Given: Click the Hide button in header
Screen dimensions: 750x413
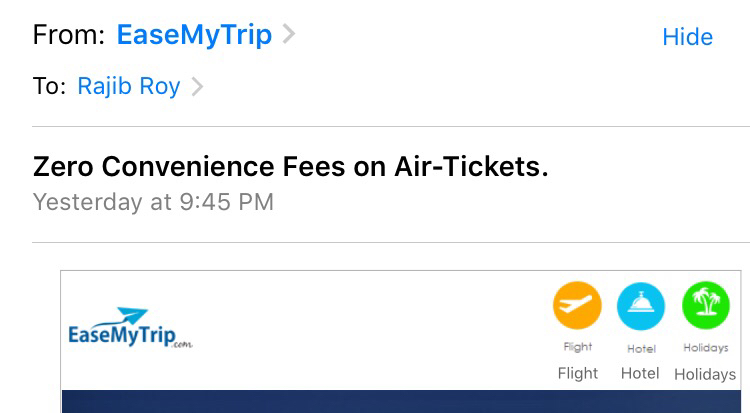Looking at the screenshot, I should pyautogui.click(x=687, y=37).
